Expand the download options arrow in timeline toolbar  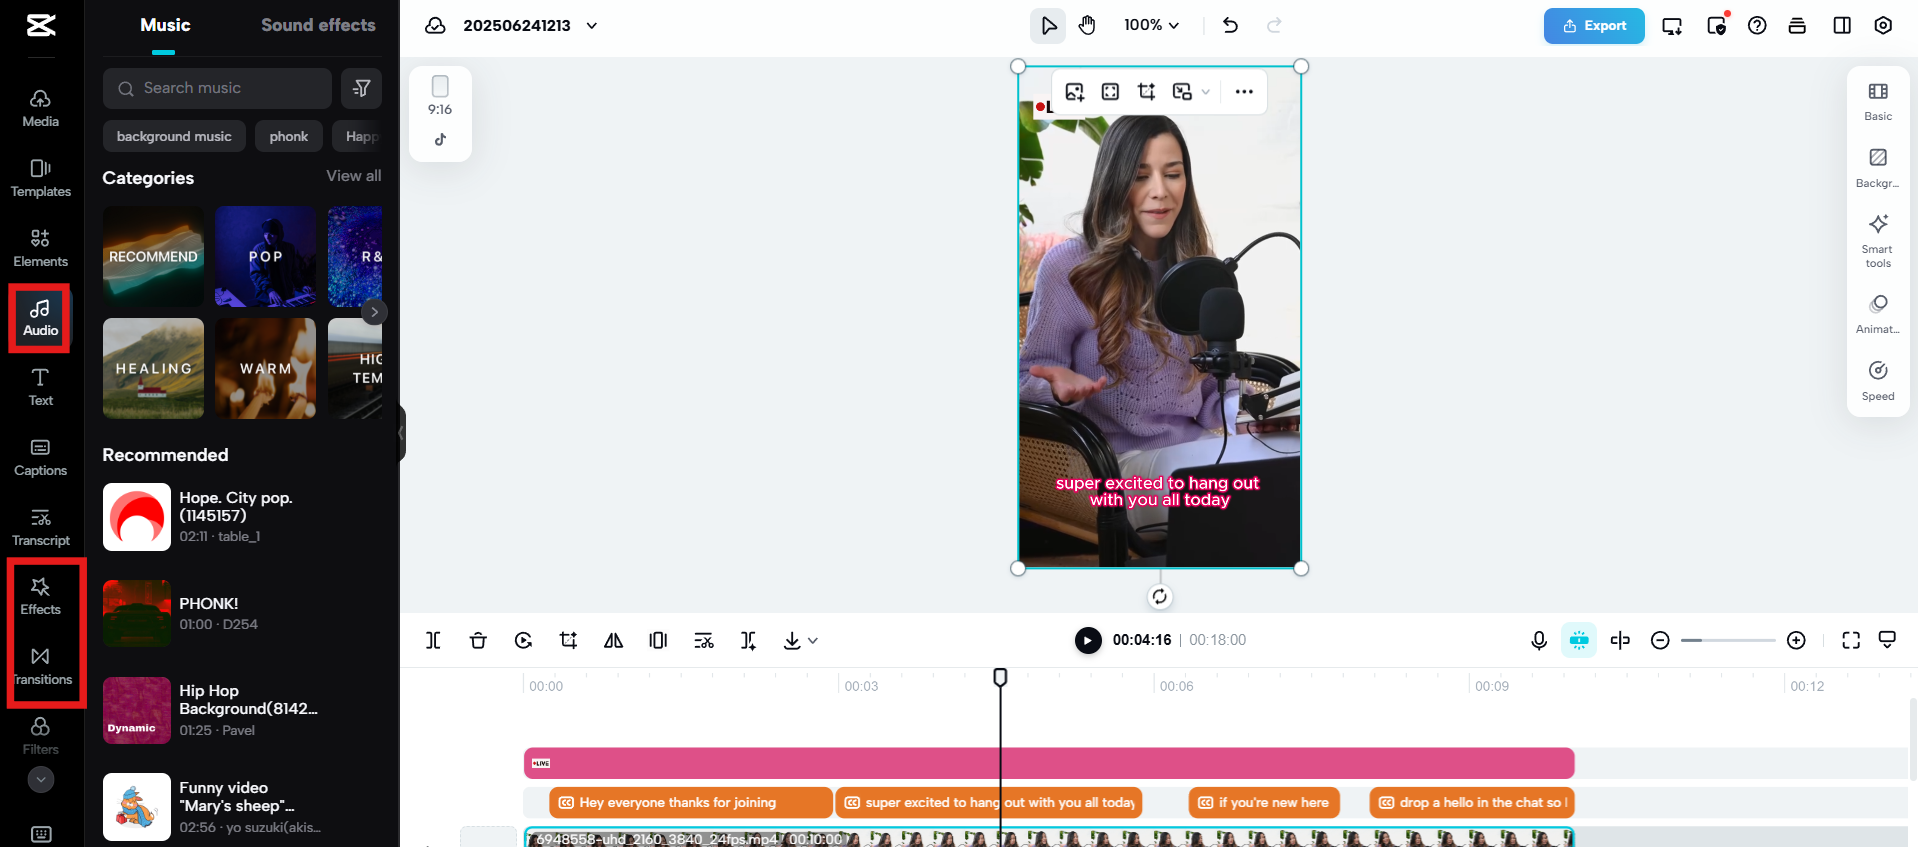click(x=813, y=641)
